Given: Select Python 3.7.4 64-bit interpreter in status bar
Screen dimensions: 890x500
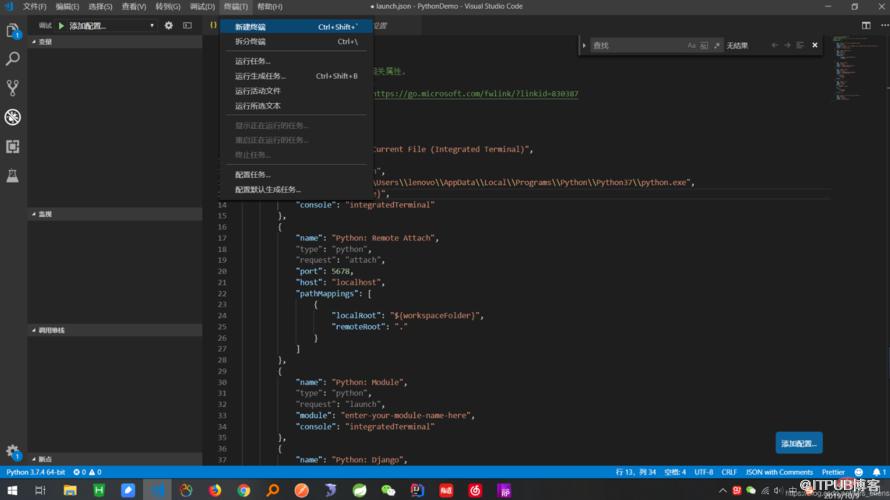Looking at the screenshot, I should (36, 472).
